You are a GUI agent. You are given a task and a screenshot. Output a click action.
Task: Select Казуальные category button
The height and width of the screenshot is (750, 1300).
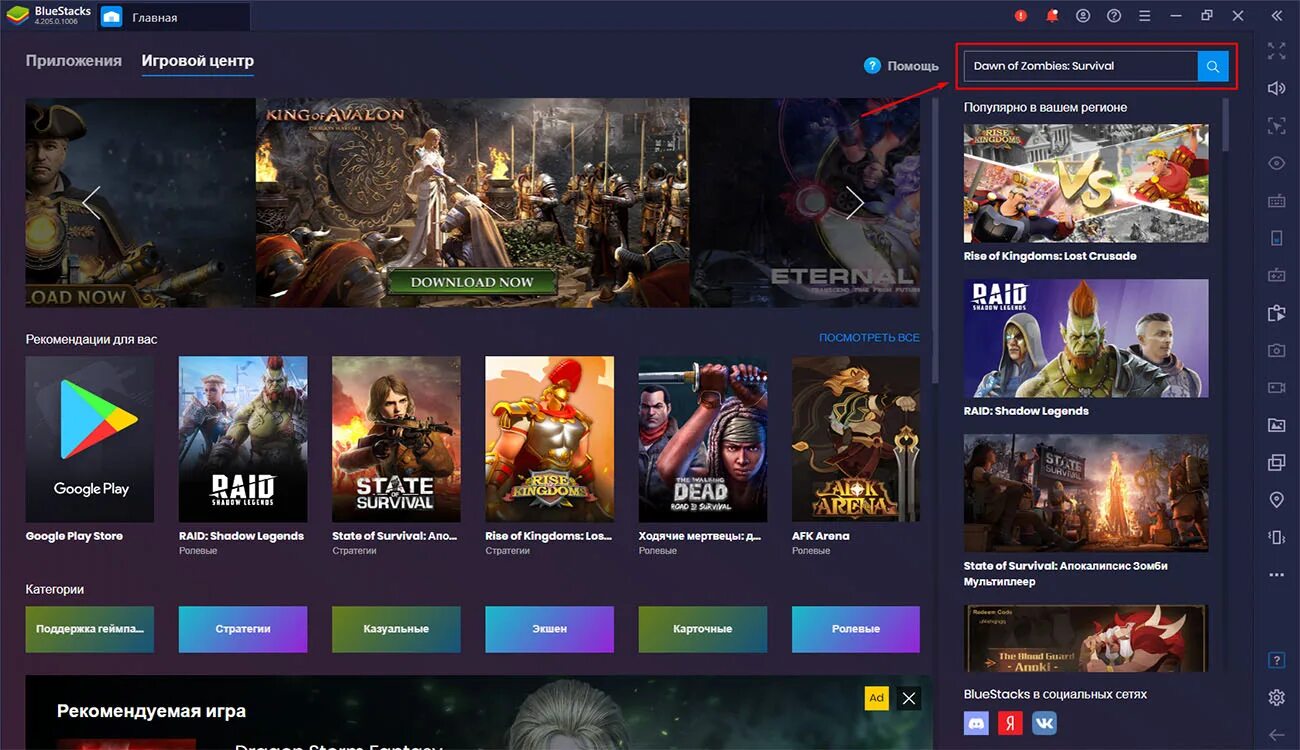point(396,629)
